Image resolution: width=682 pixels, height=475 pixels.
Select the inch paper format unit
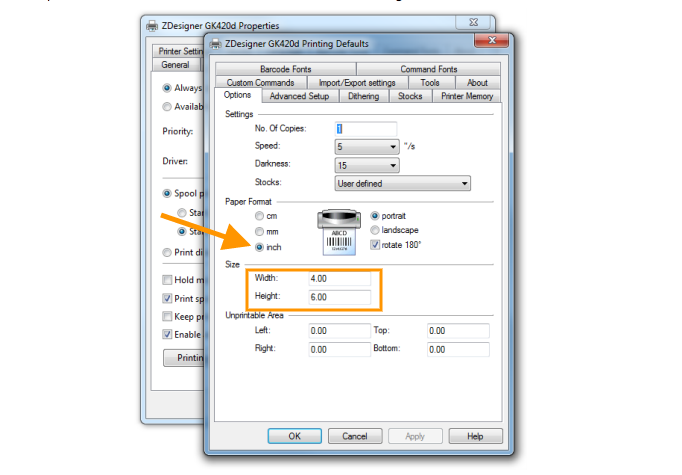(259, 247)
